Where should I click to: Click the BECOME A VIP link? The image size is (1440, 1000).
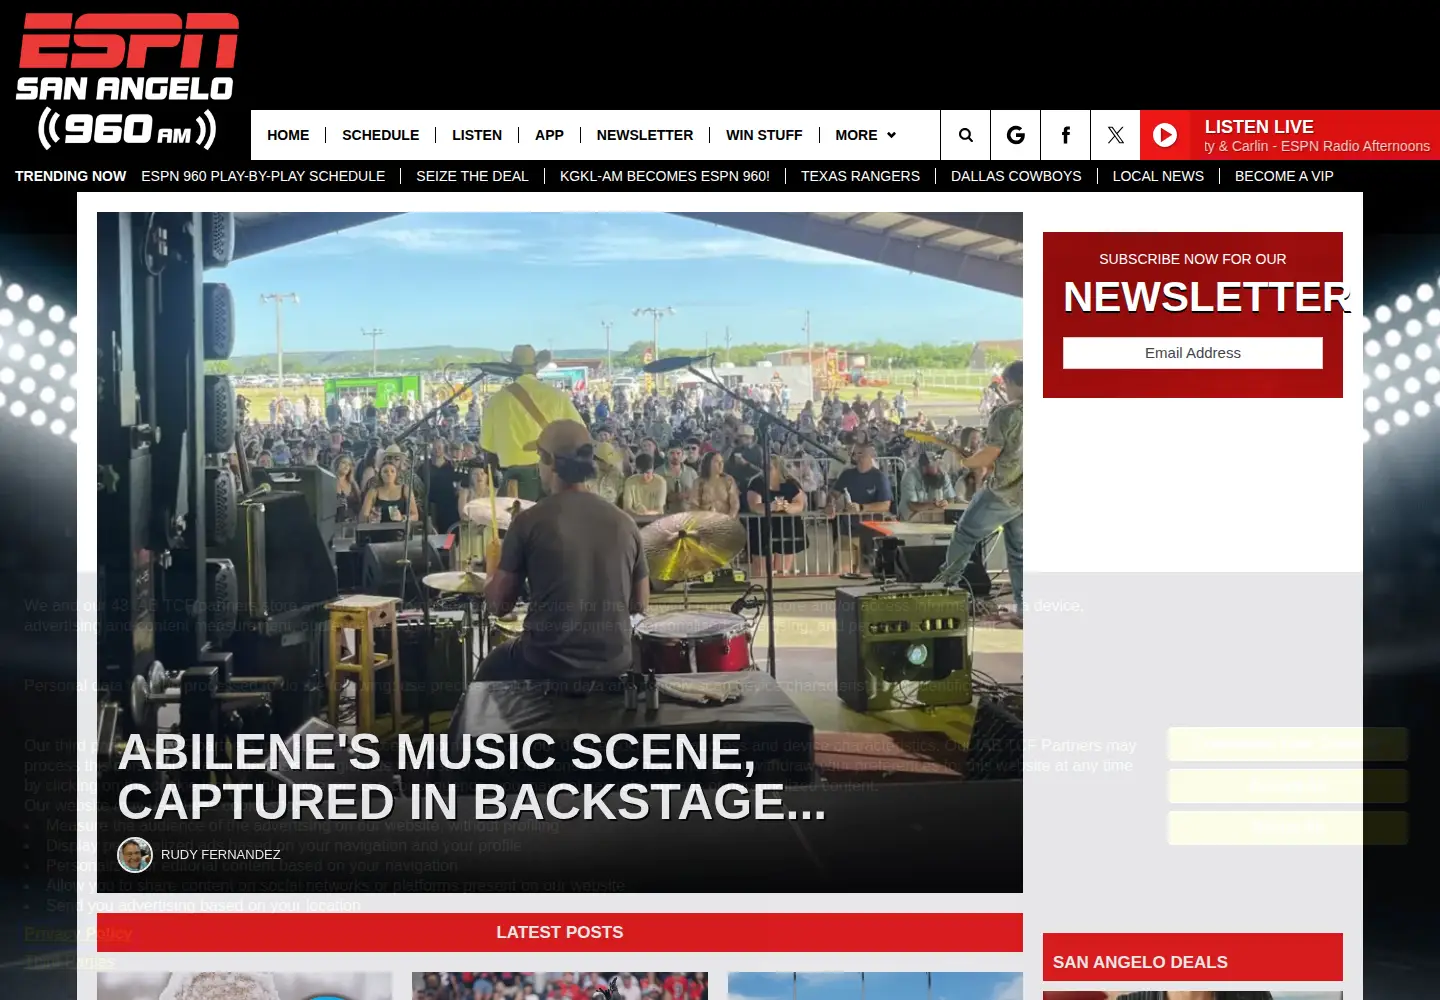1284,176
